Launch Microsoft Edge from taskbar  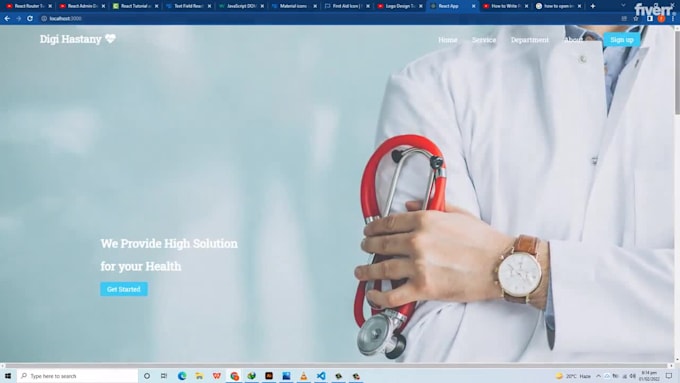[x=182, y=376]
